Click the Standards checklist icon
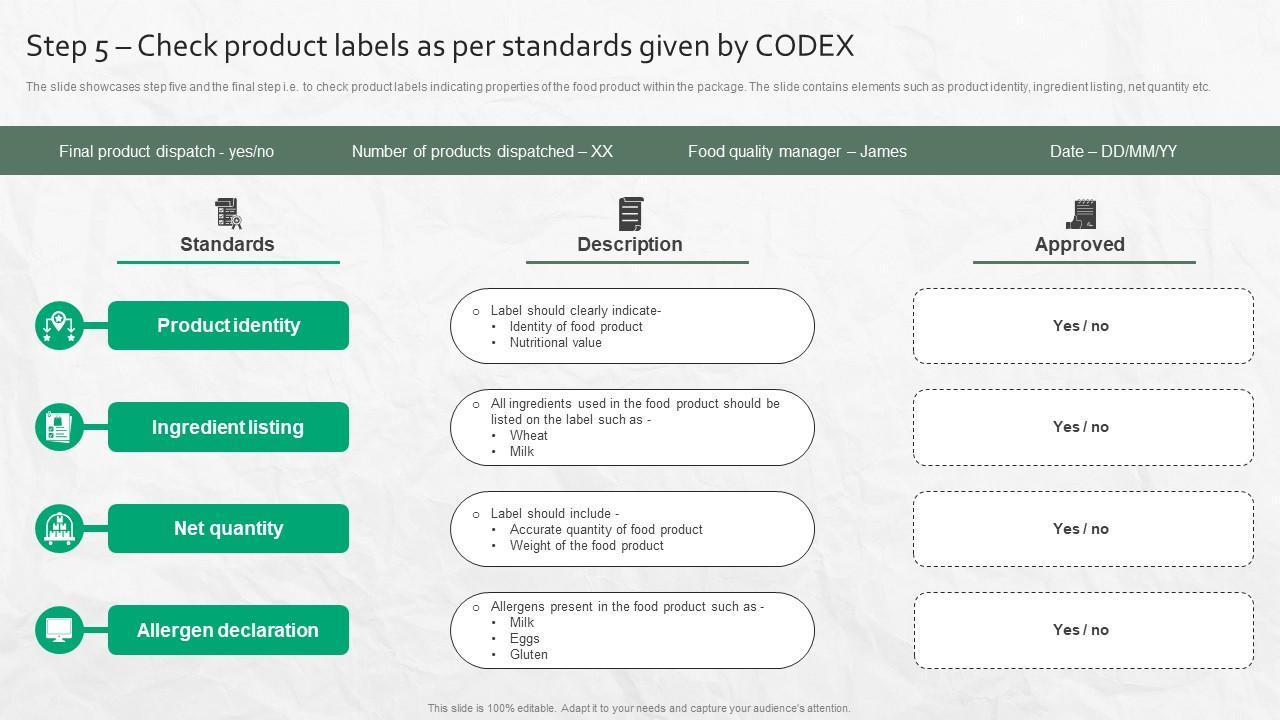Viewport: 1280px width, 720px height. pos(228,213)
